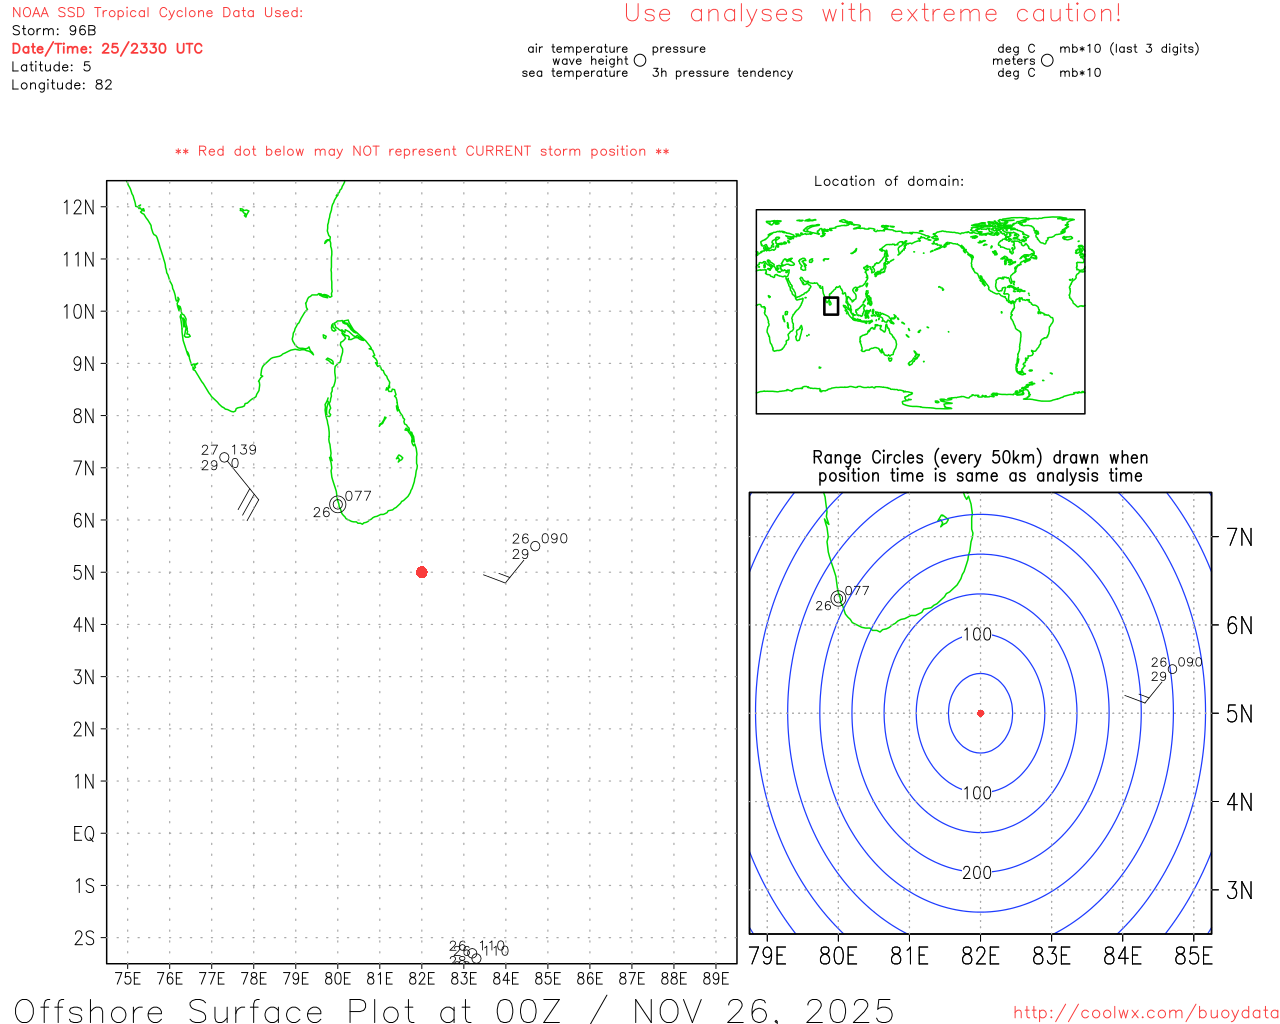Click the 'wave height' legend label

[x=590, y=61]
